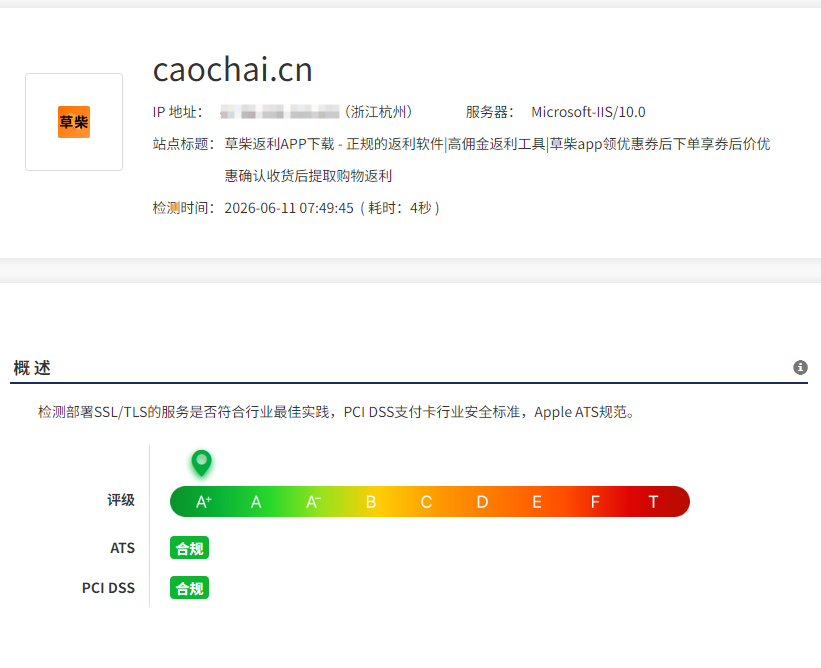This screenshot has height=668, width=821.
Task: Click the blurred IP address value
Action: pos(280,112)
